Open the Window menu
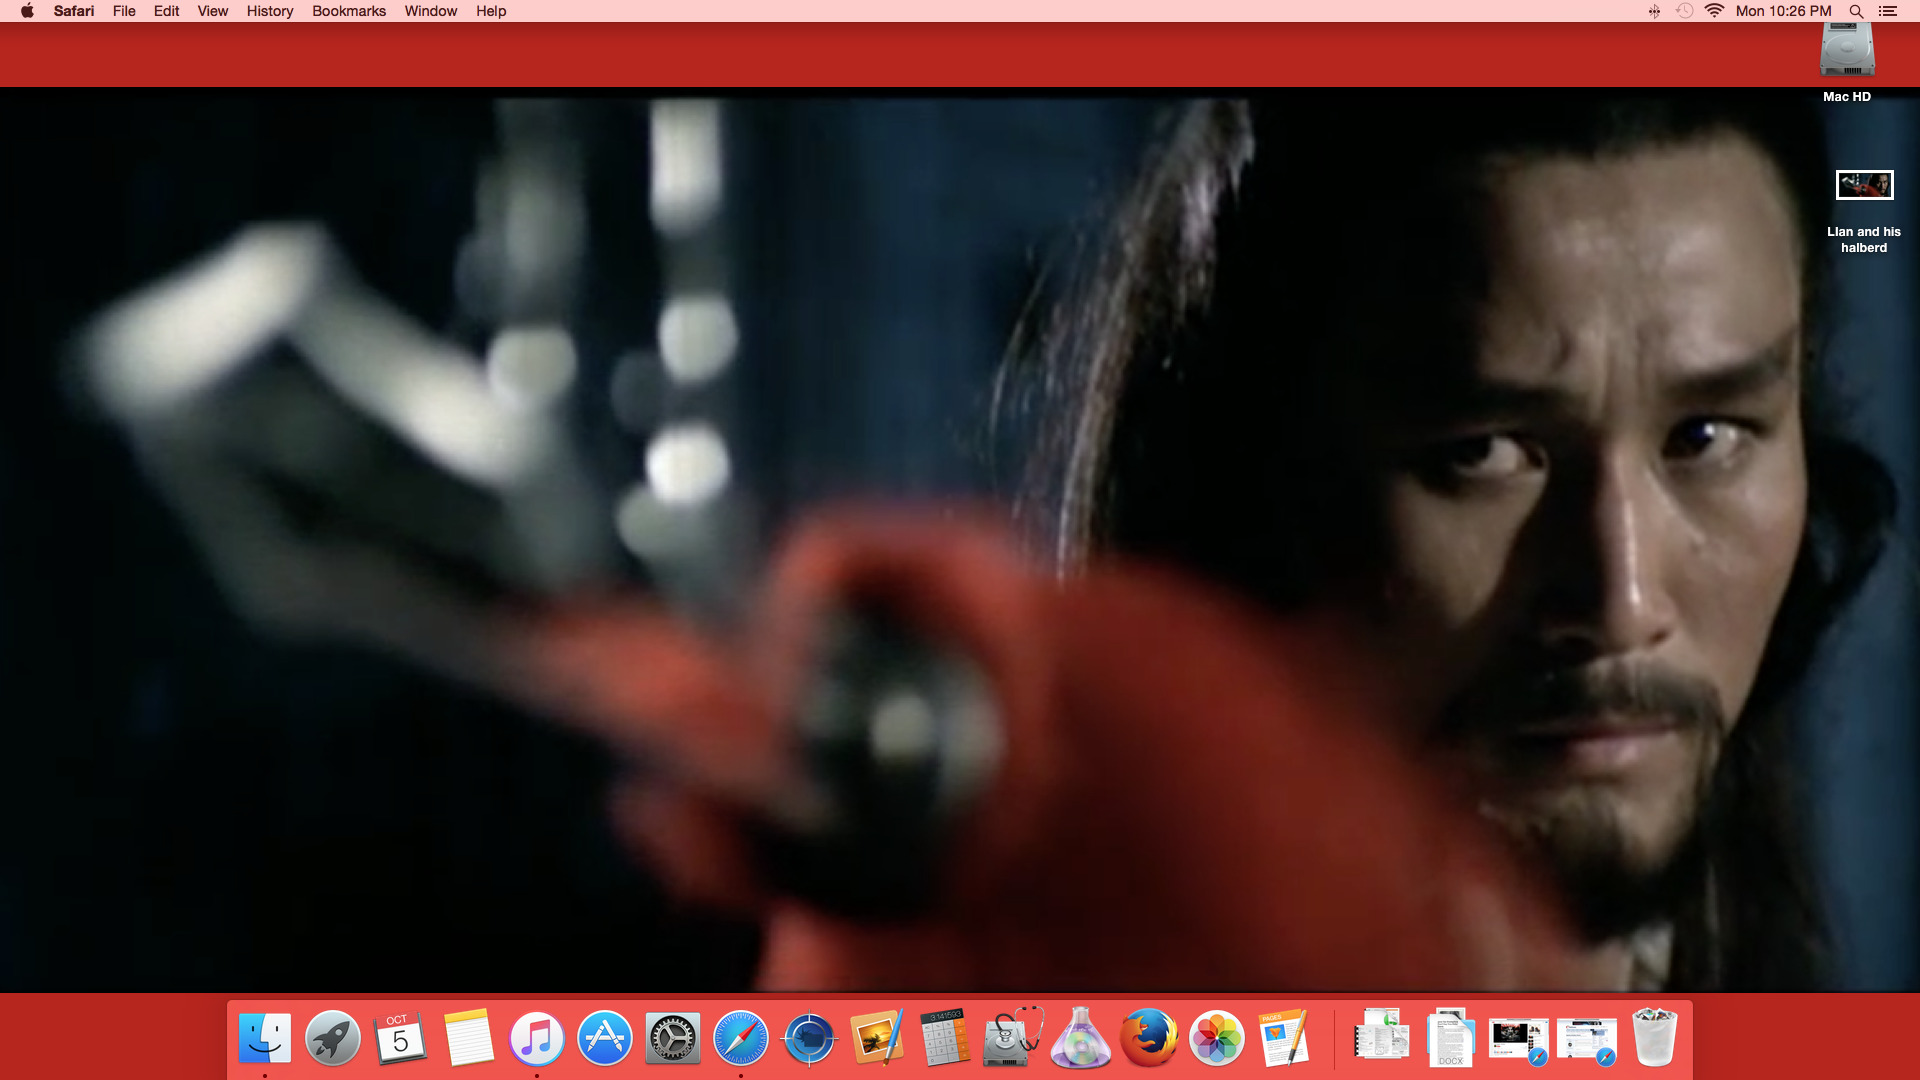1920x1080 pixels. [x=431, y=11]
